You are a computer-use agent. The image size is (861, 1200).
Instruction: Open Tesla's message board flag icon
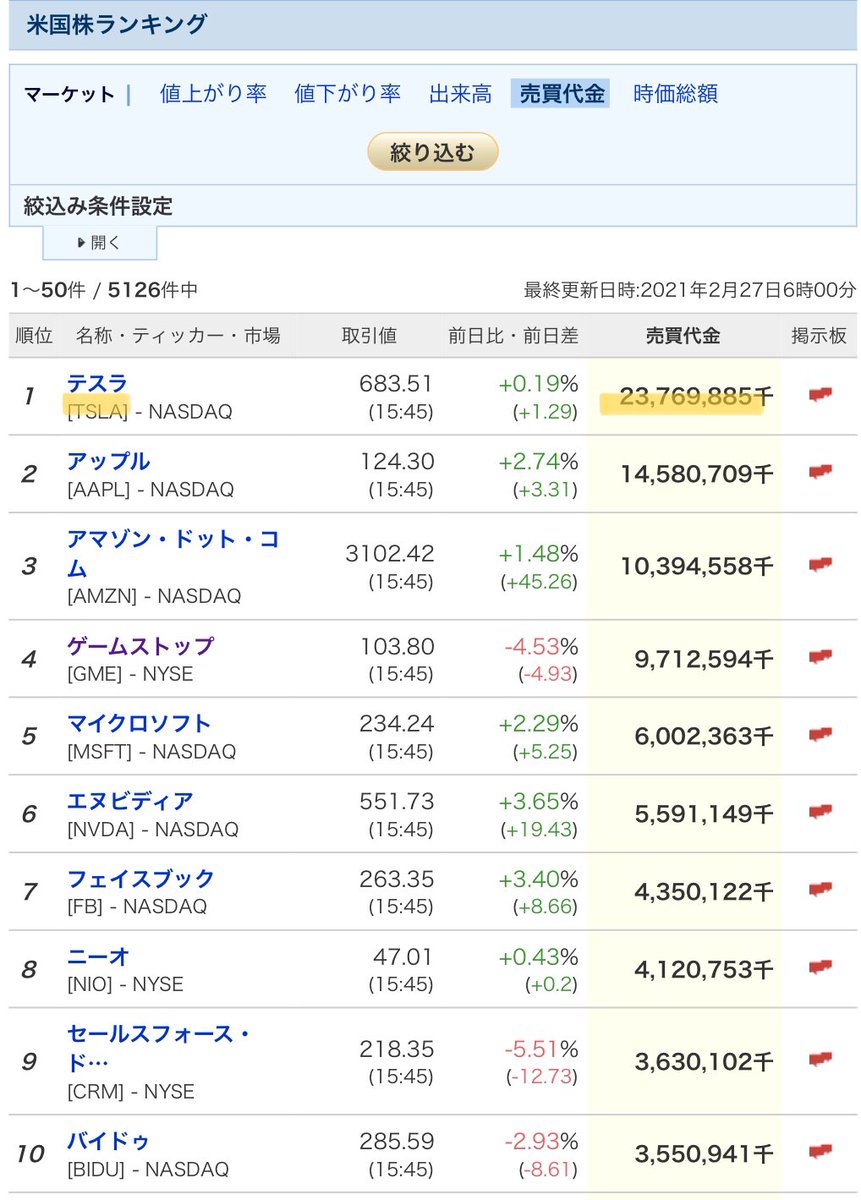tap(821, 395)
